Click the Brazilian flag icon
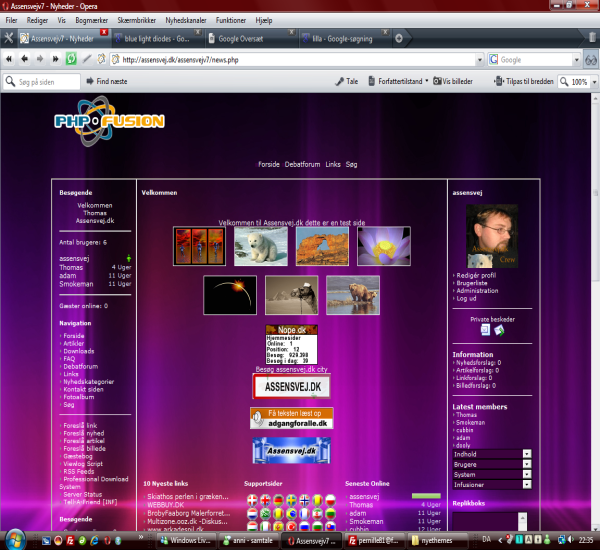600x550 pixels. coord(292,513)
